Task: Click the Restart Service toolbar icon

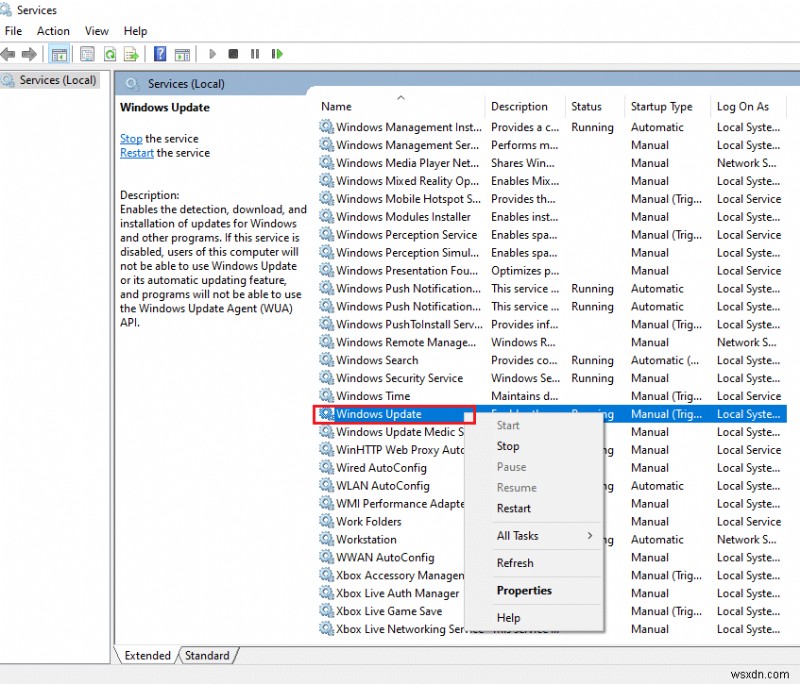Action: pos(278,54)
